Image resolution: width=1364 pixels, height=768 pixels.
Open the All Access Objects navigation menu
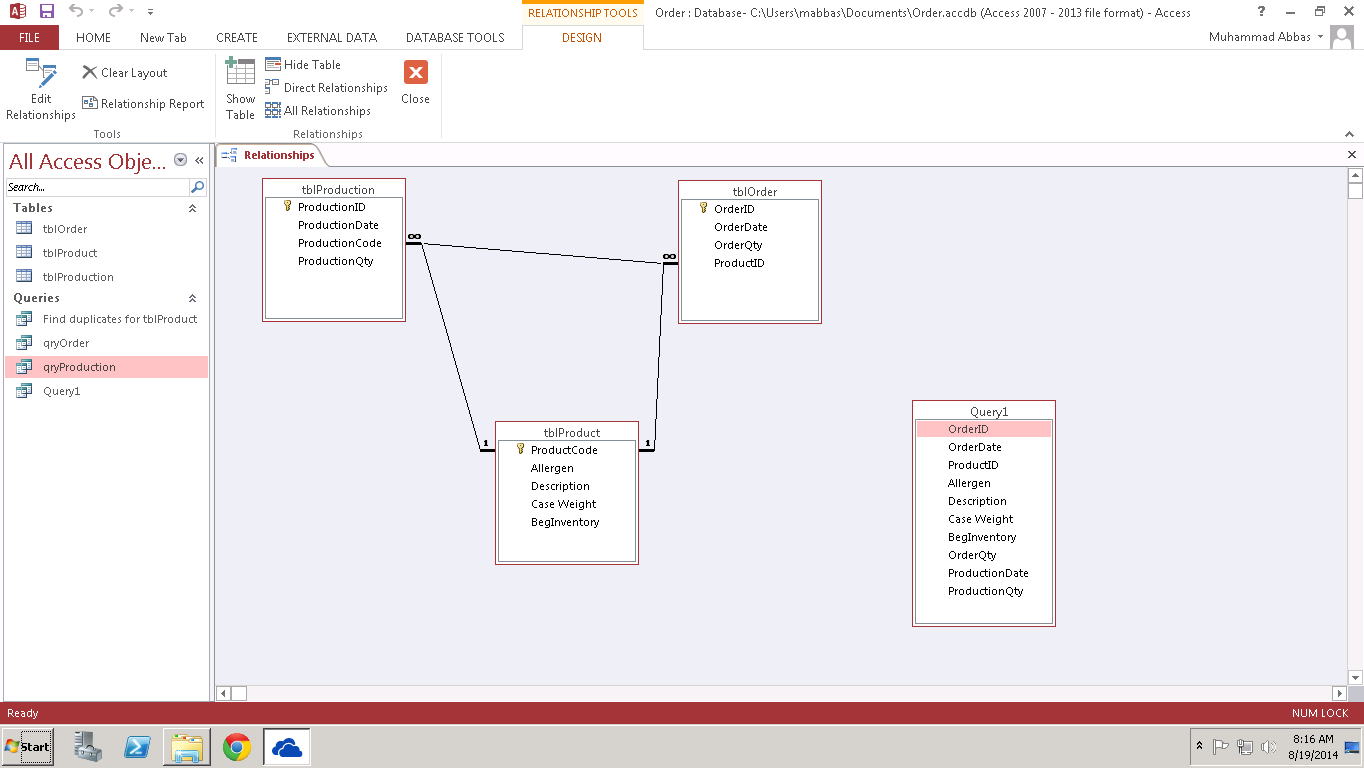point(181,160)
